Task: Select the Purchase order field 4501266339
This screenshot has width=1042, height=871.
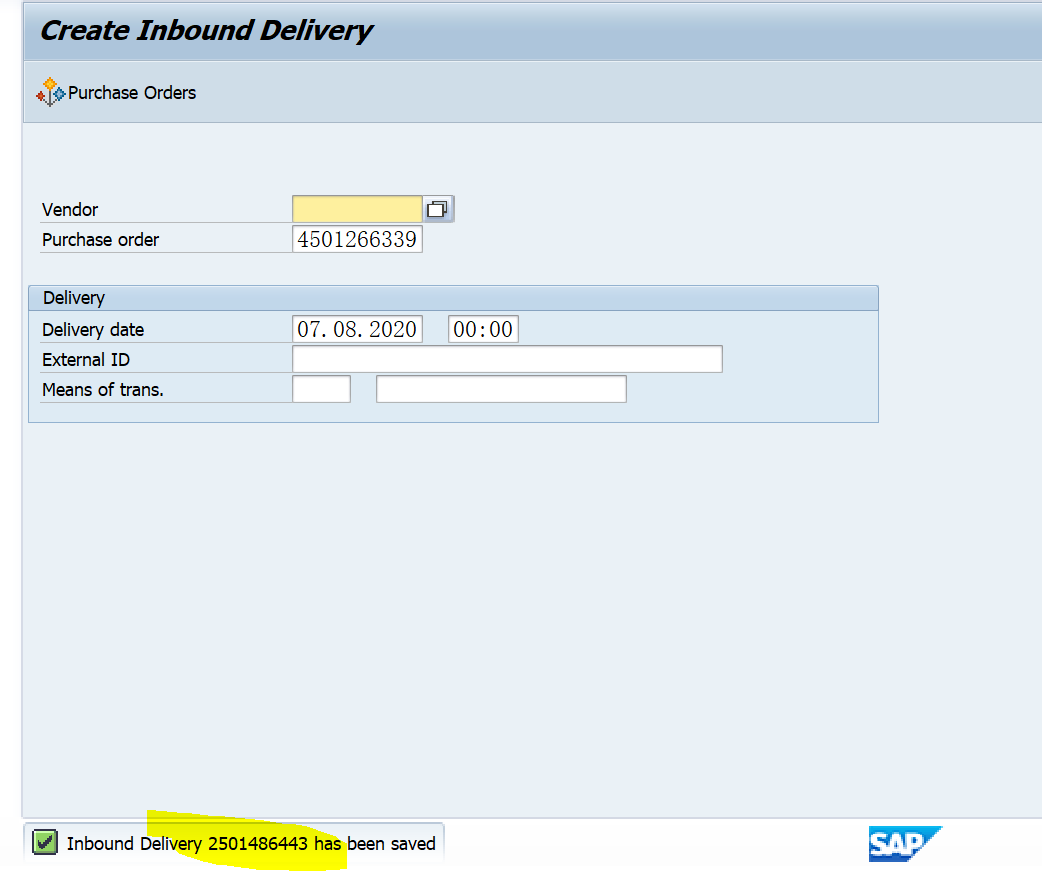Action: point(357,239)
